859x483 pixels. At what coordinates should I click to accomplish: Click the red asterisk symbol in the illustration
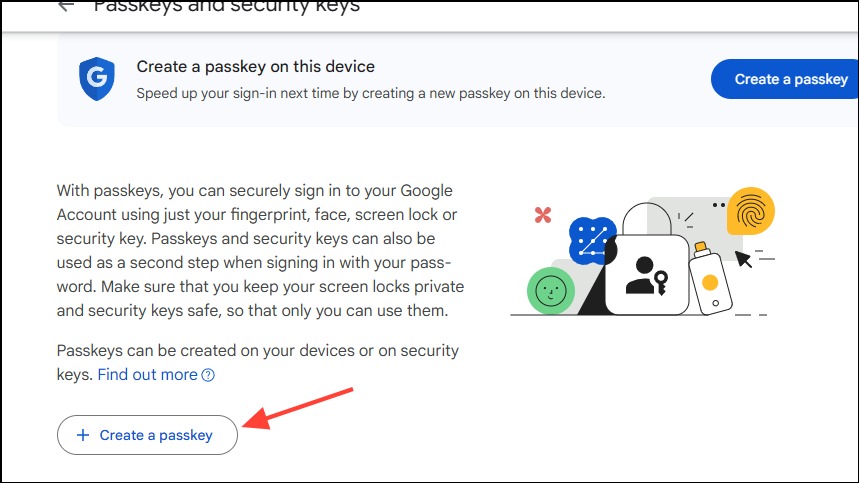pos(543,215)
